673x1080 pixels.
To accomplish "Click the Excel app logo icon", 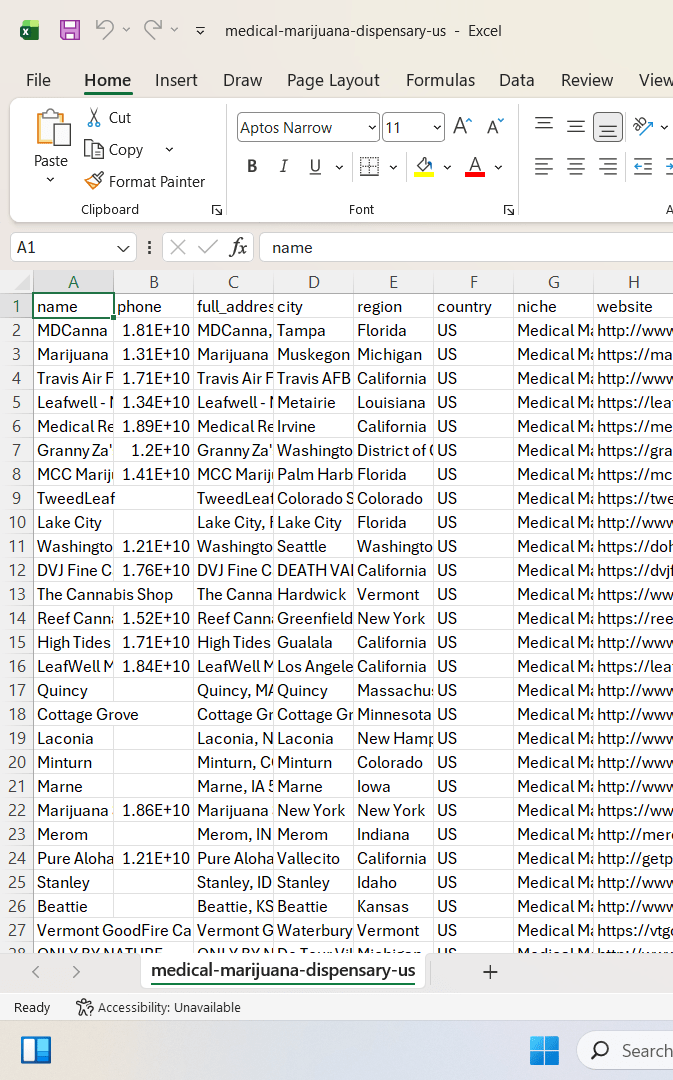I will click(x=29, y=30).
